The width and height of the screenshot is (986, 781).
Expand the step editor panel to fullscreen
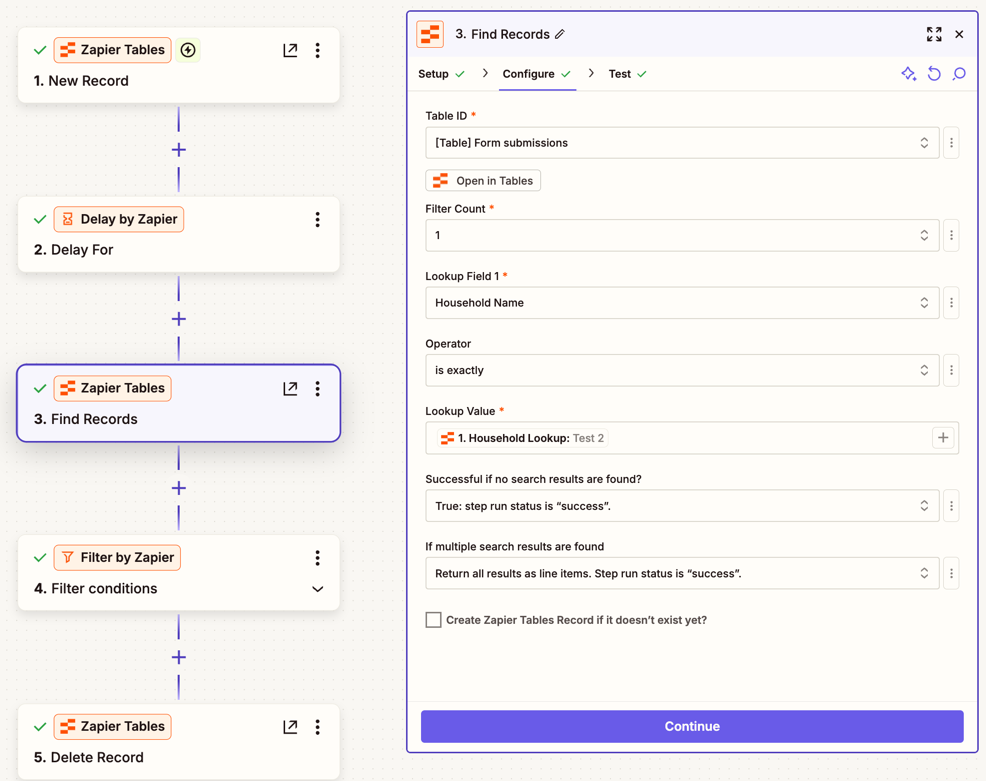[x=934, y=34]
